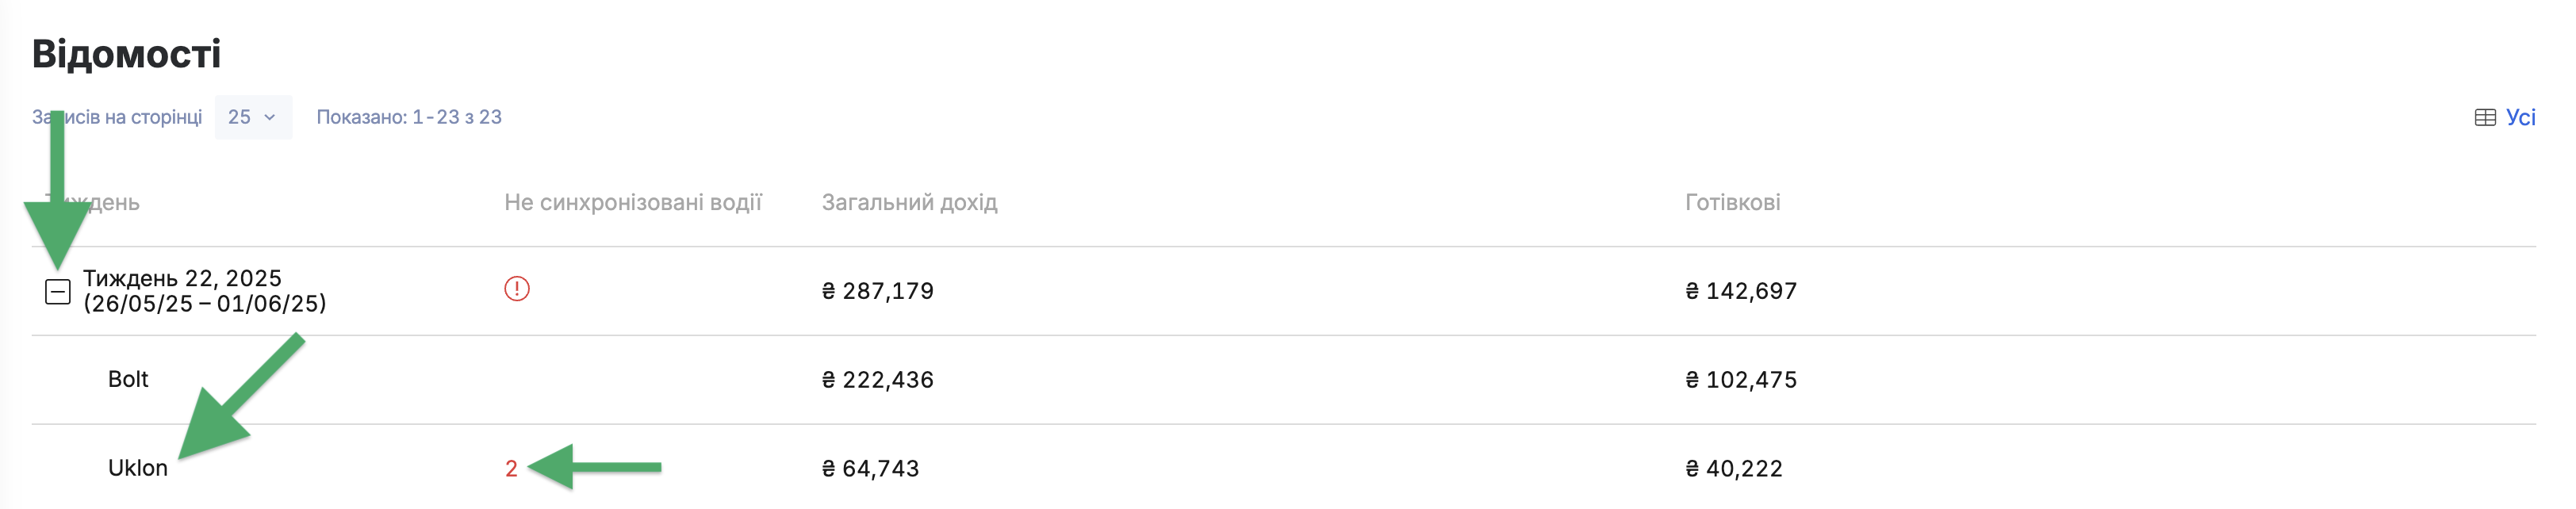Select the Uklon row
Image resolution: width=2576 pixels, height=509 pixels.
click(x=1284, y=468)
